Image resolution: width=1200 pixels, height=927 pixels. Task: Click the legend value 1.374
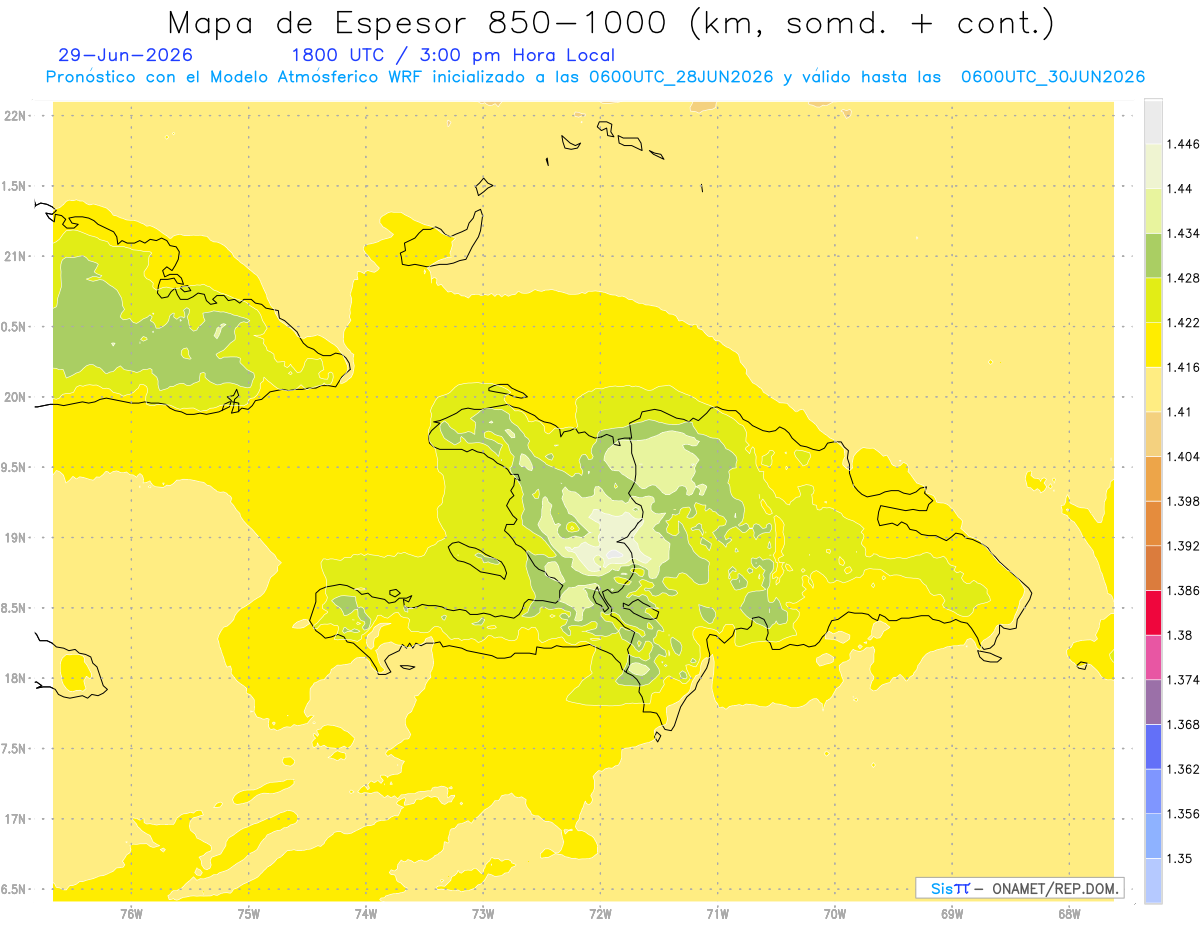(x=1183, y=680)
